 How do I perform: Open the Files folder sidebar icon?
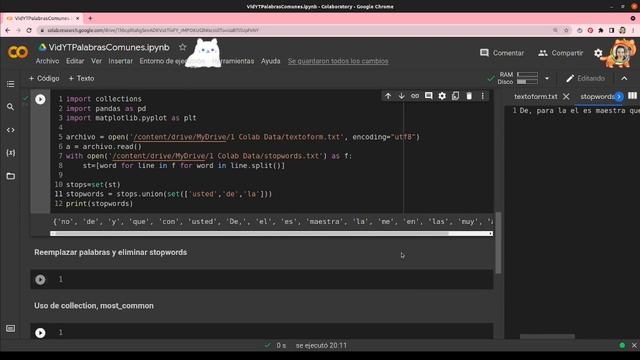[x=11, y=176]
